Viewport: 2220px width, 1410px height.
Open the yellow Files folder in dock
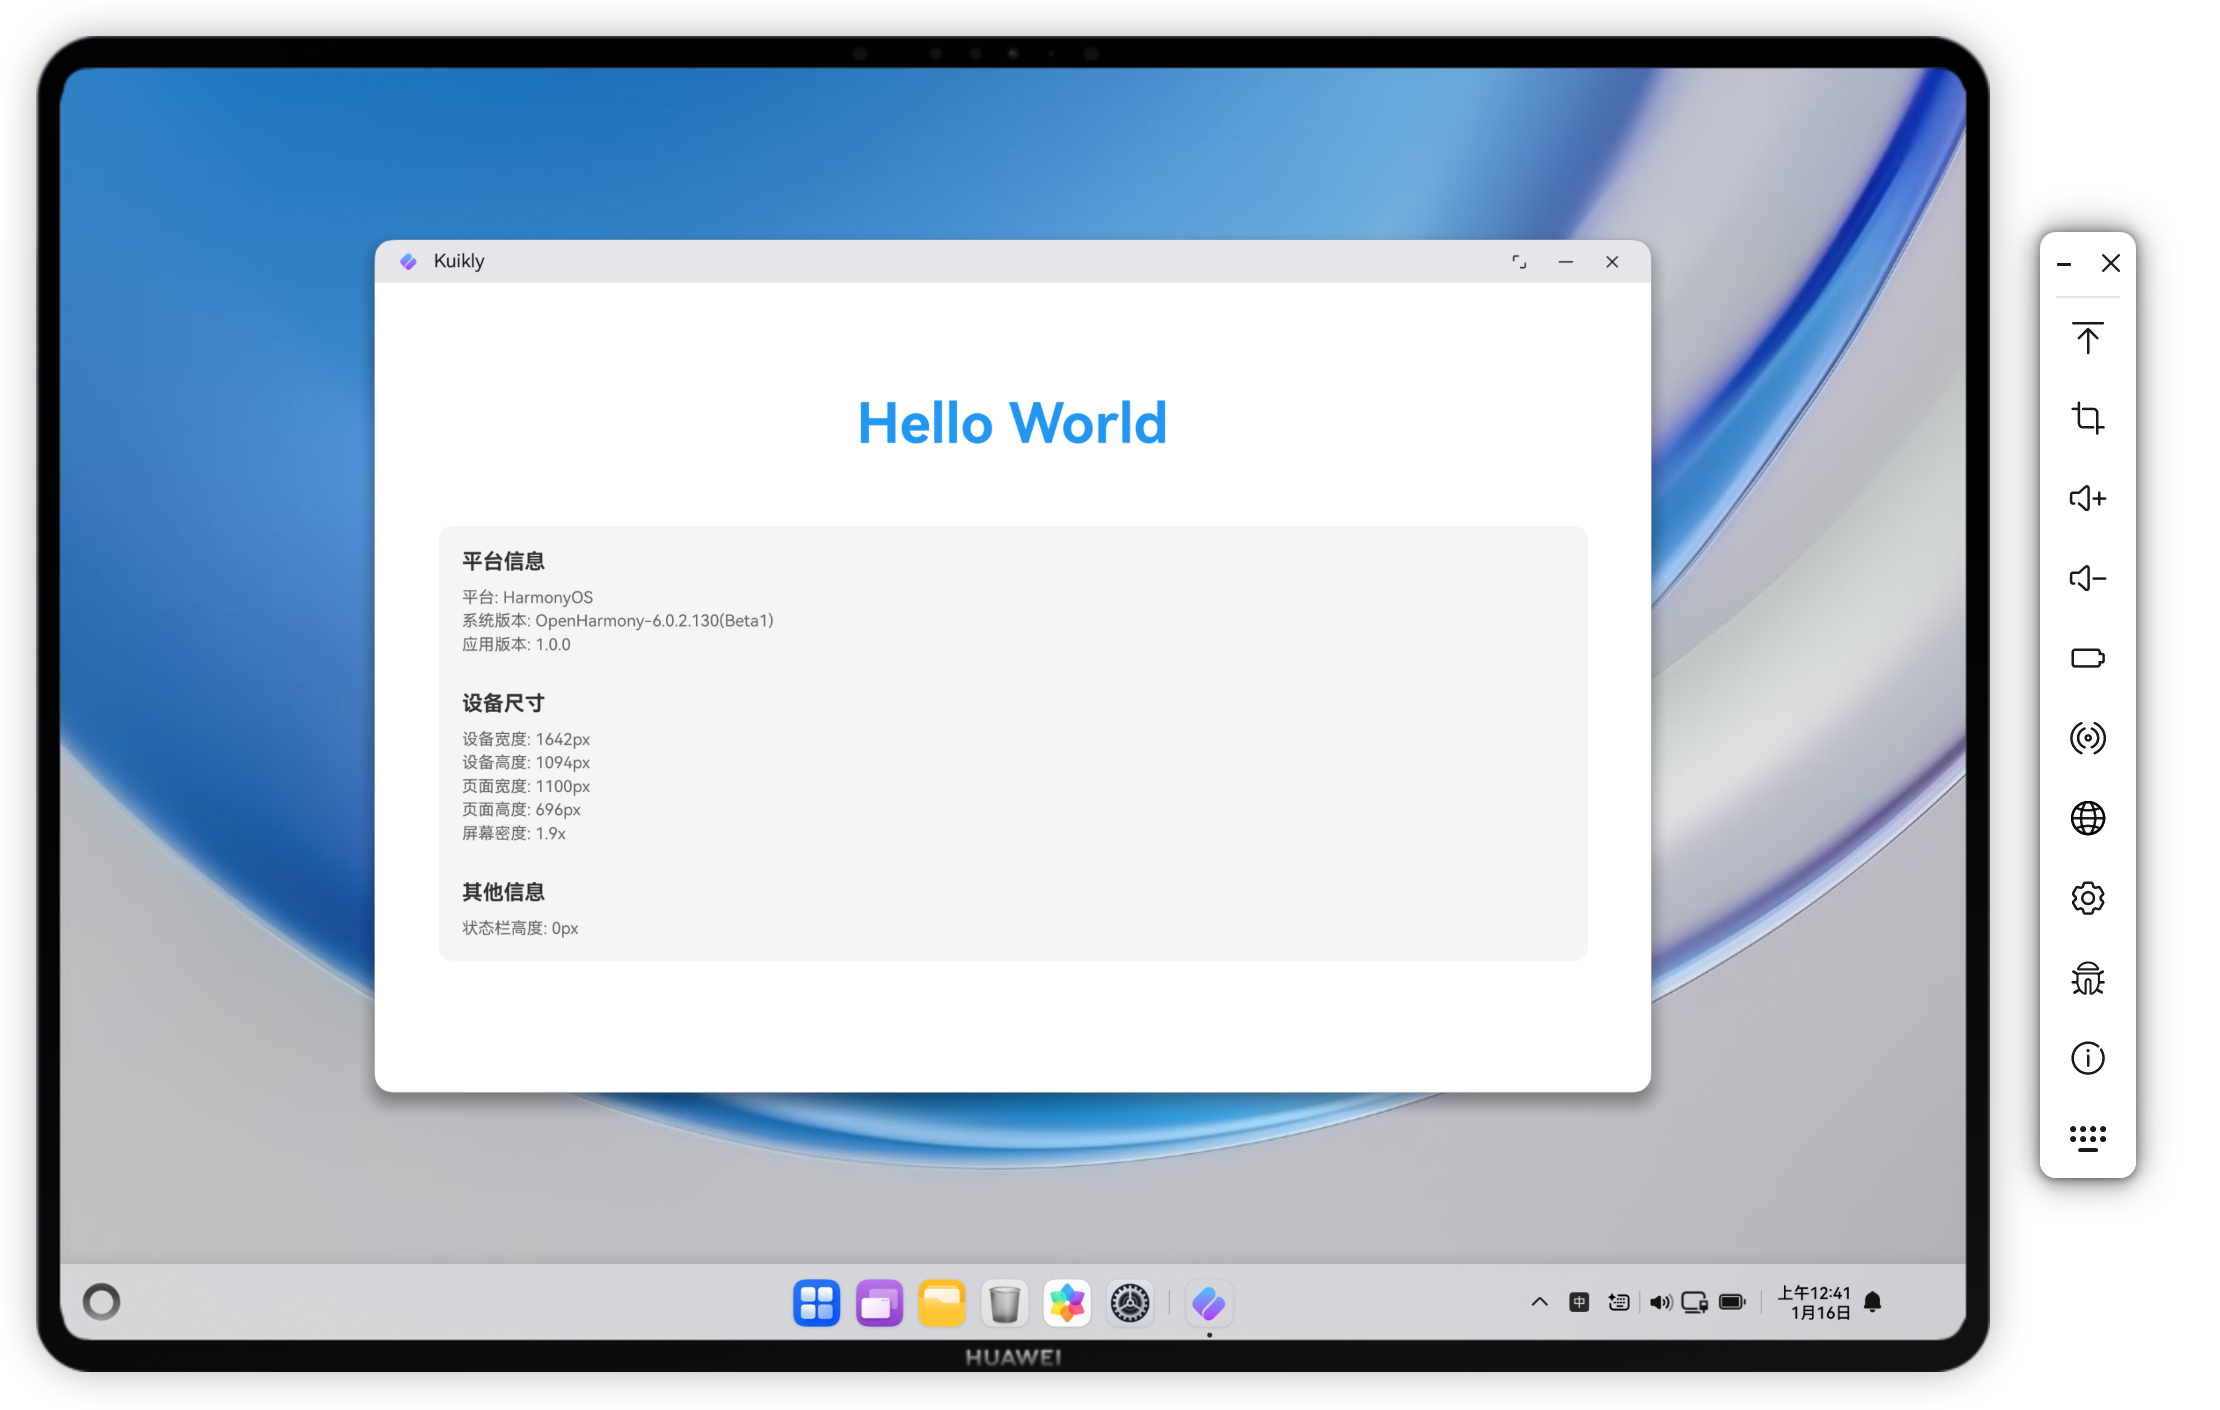tap(941, 1303)
